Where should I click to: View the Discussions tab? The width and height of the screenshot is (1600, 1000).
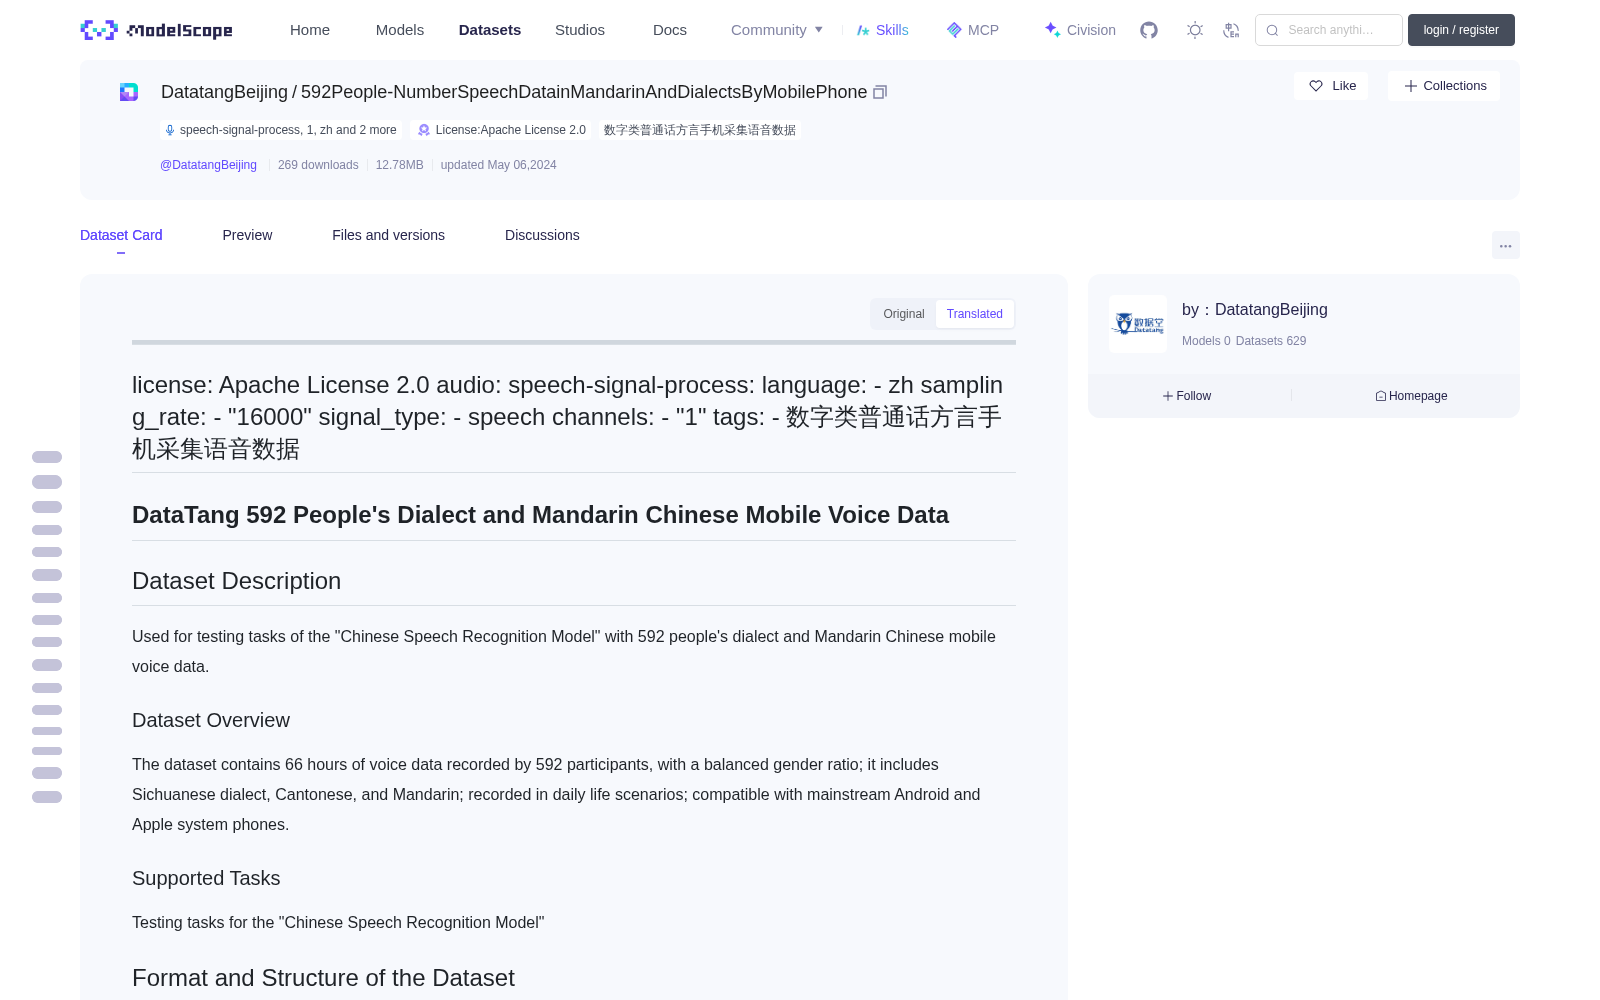pyautogui.click(x=542, y=235)
